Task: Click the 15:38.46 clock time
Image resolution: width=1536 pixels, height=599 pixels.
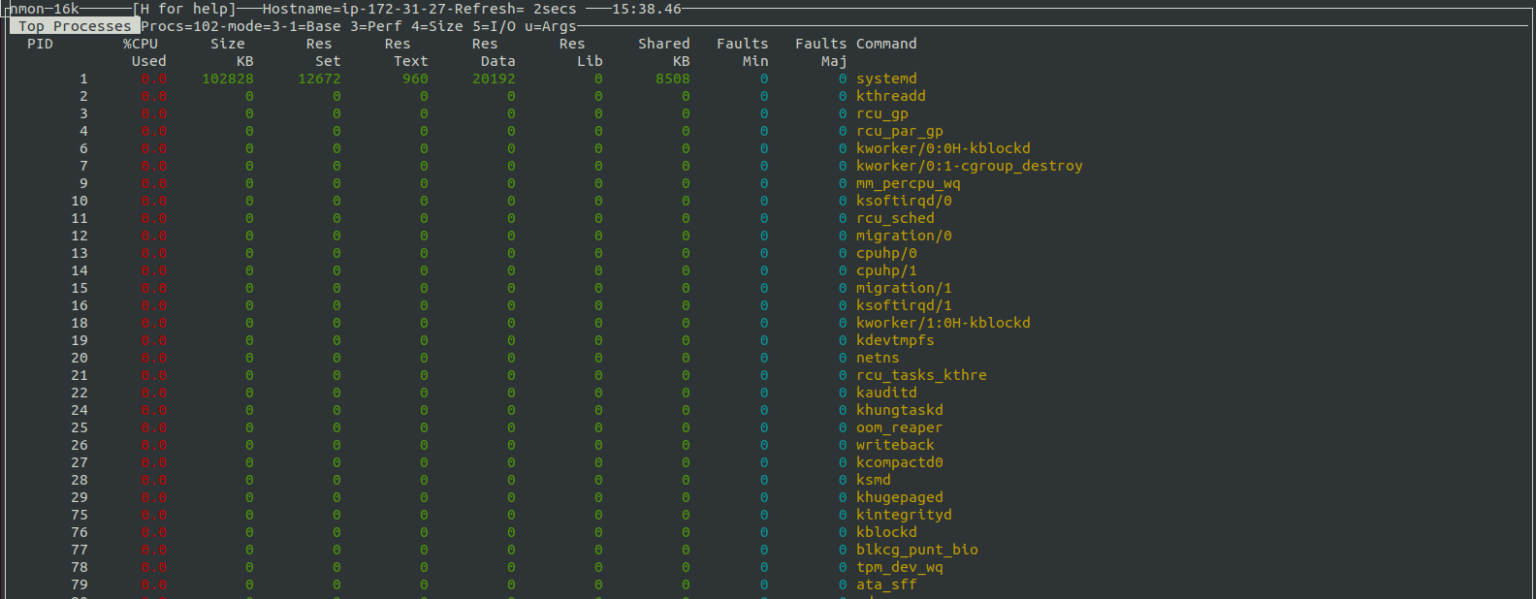Action: point(646,9)
